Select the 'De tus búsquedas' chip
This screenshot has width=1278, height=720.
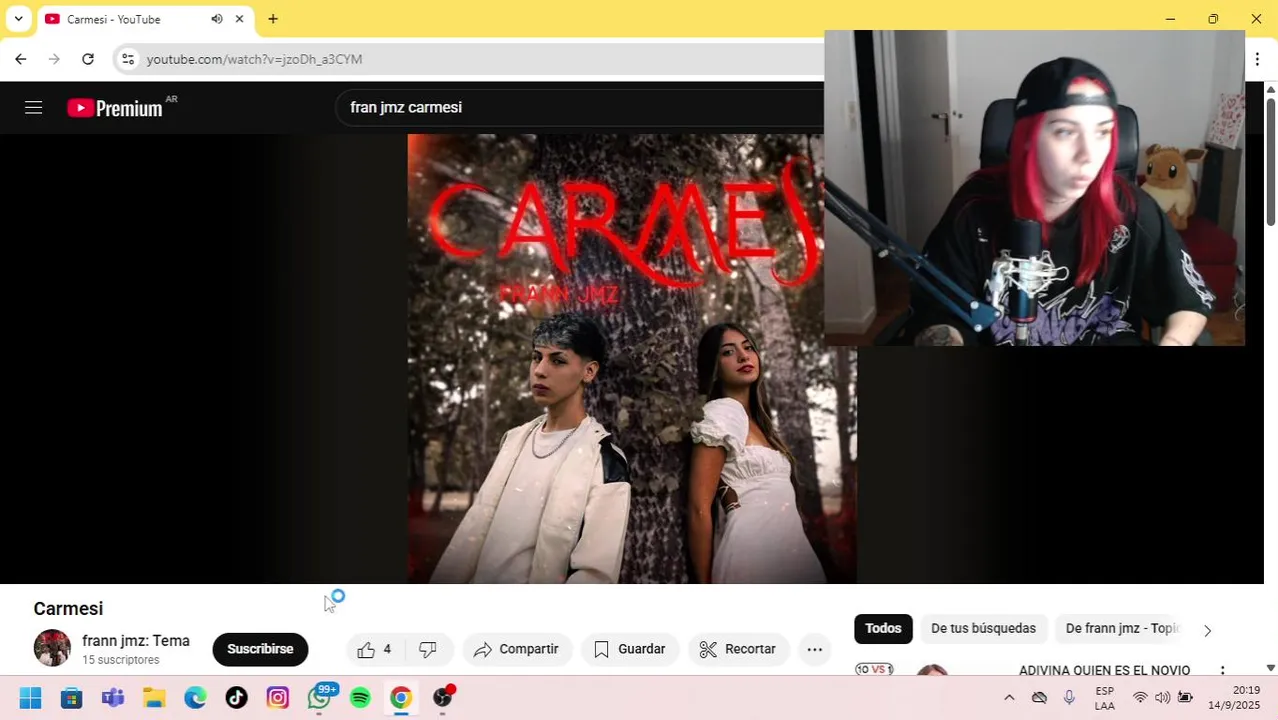983,628
